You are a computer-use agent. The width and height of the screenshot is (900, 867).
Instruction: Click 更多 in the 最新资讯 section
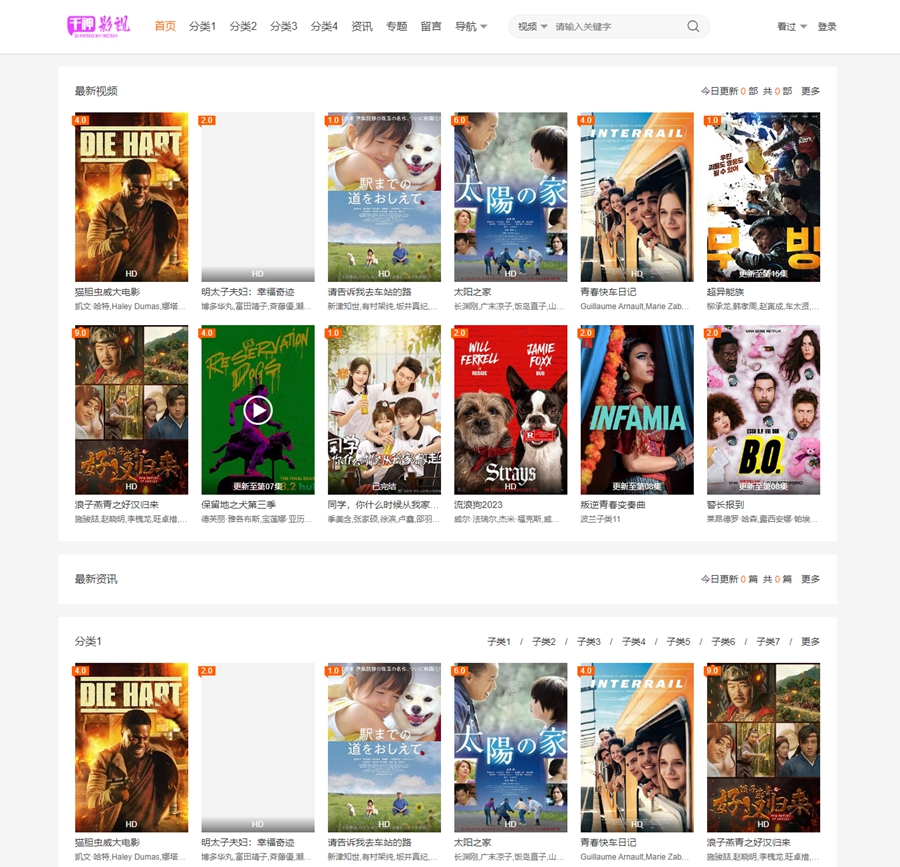point(810,579)
